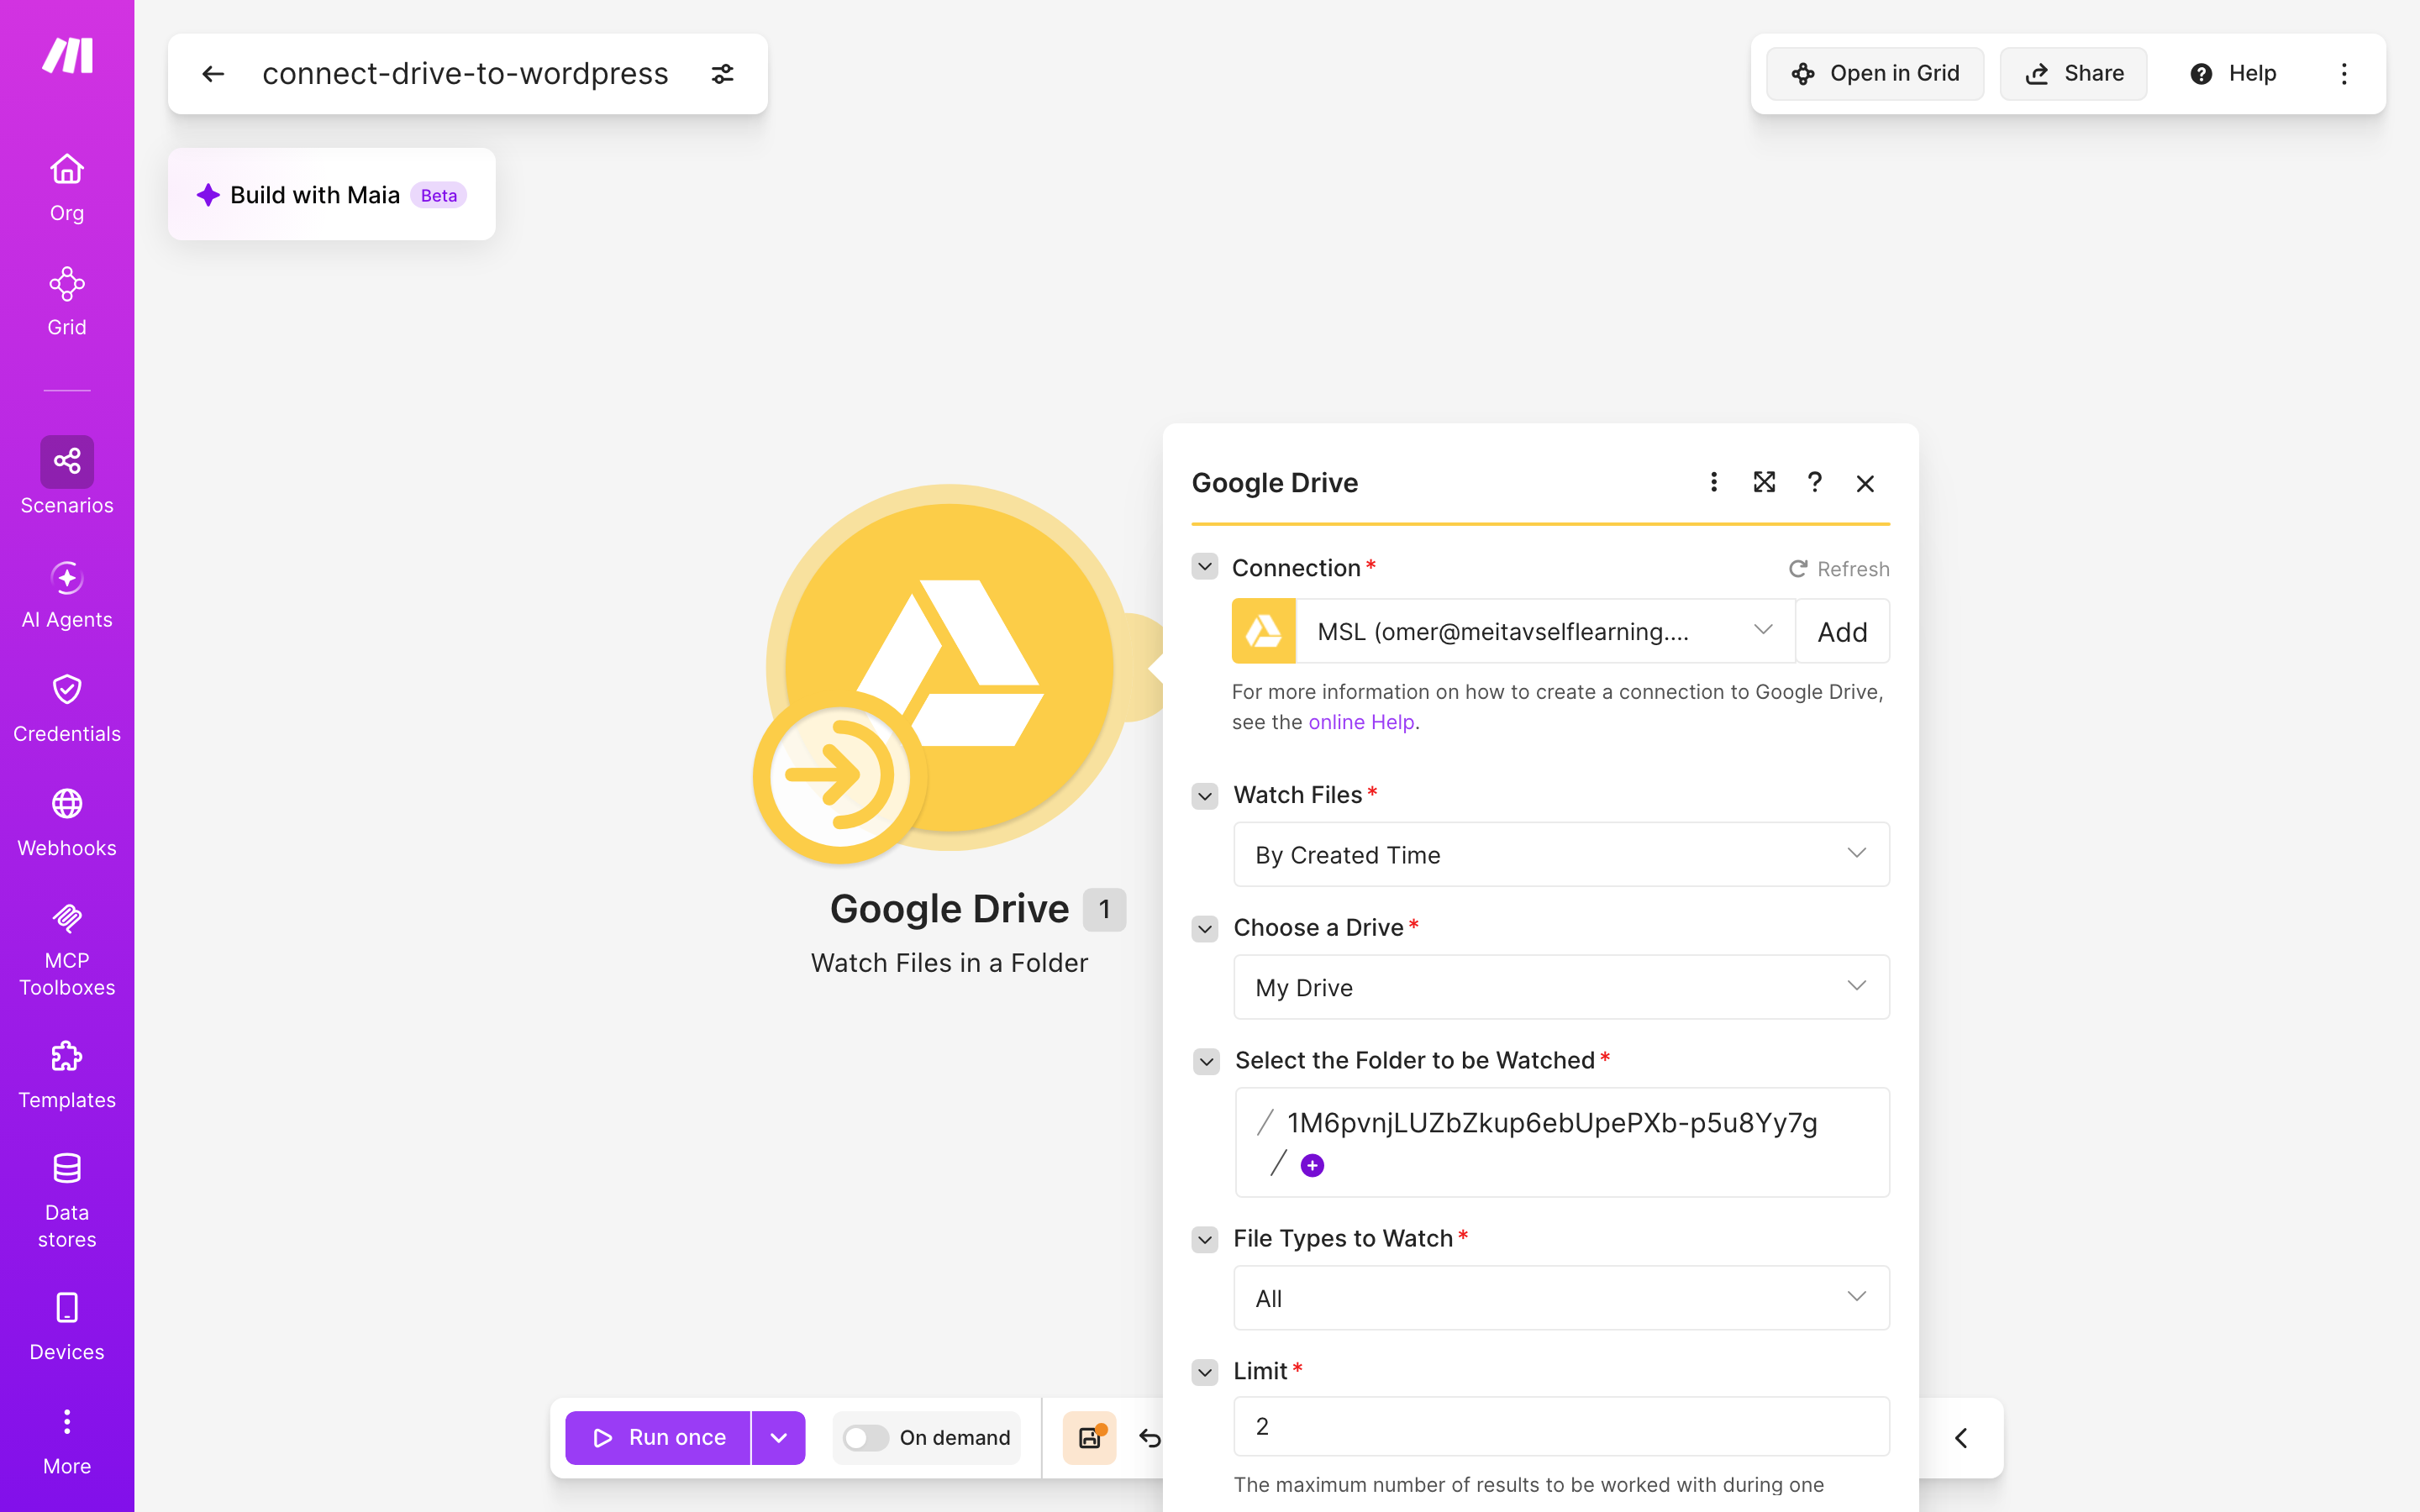
Task: Open Credentials section
Action: pos(67,708)
